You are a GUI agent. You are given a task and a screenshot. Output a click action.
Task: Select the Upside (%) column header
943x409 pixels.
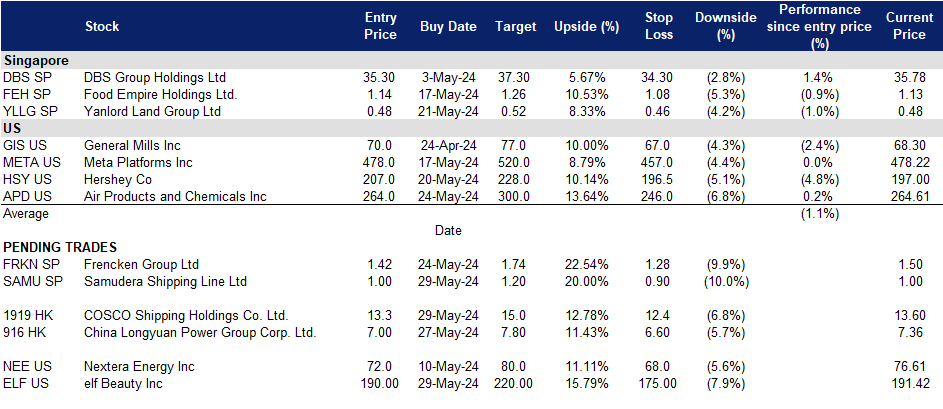coord(587,26)
